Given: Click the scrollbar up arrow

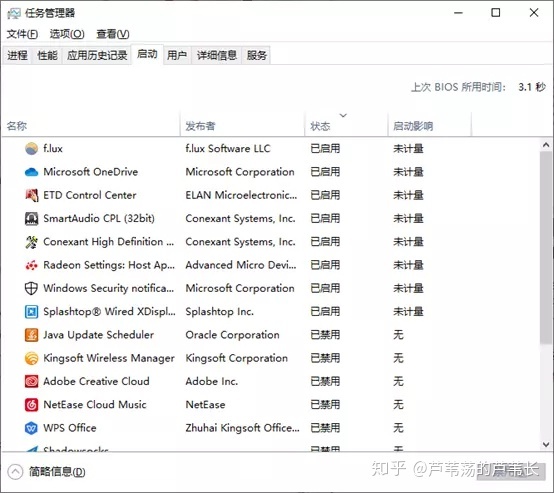Looking at the screenshot, I should (x=546, y=145).
